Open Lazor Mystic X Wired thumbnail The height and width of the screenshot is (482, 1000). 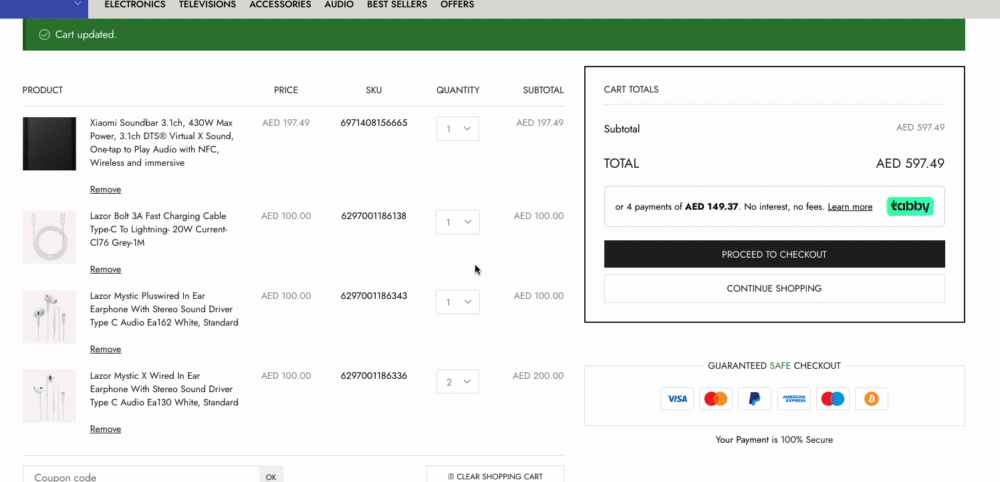(x=49, y=396)
